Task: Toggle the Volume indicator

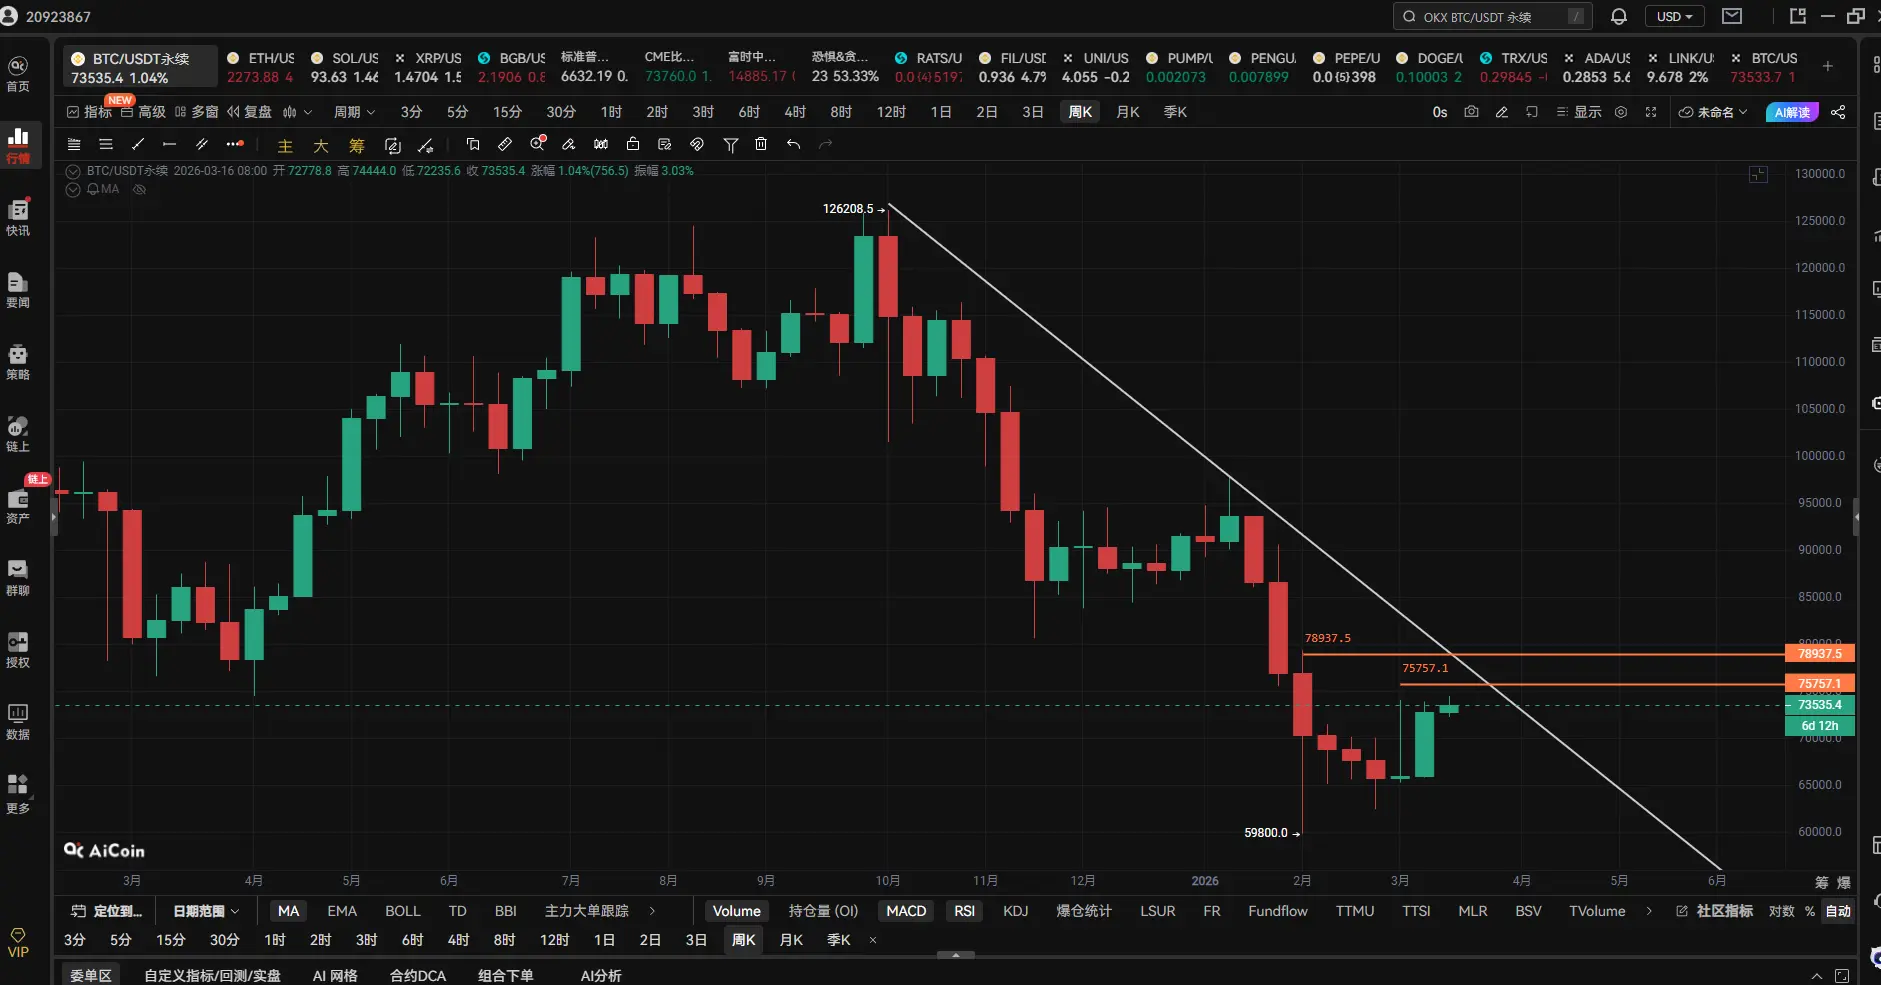Action: [x=737, y=911]
